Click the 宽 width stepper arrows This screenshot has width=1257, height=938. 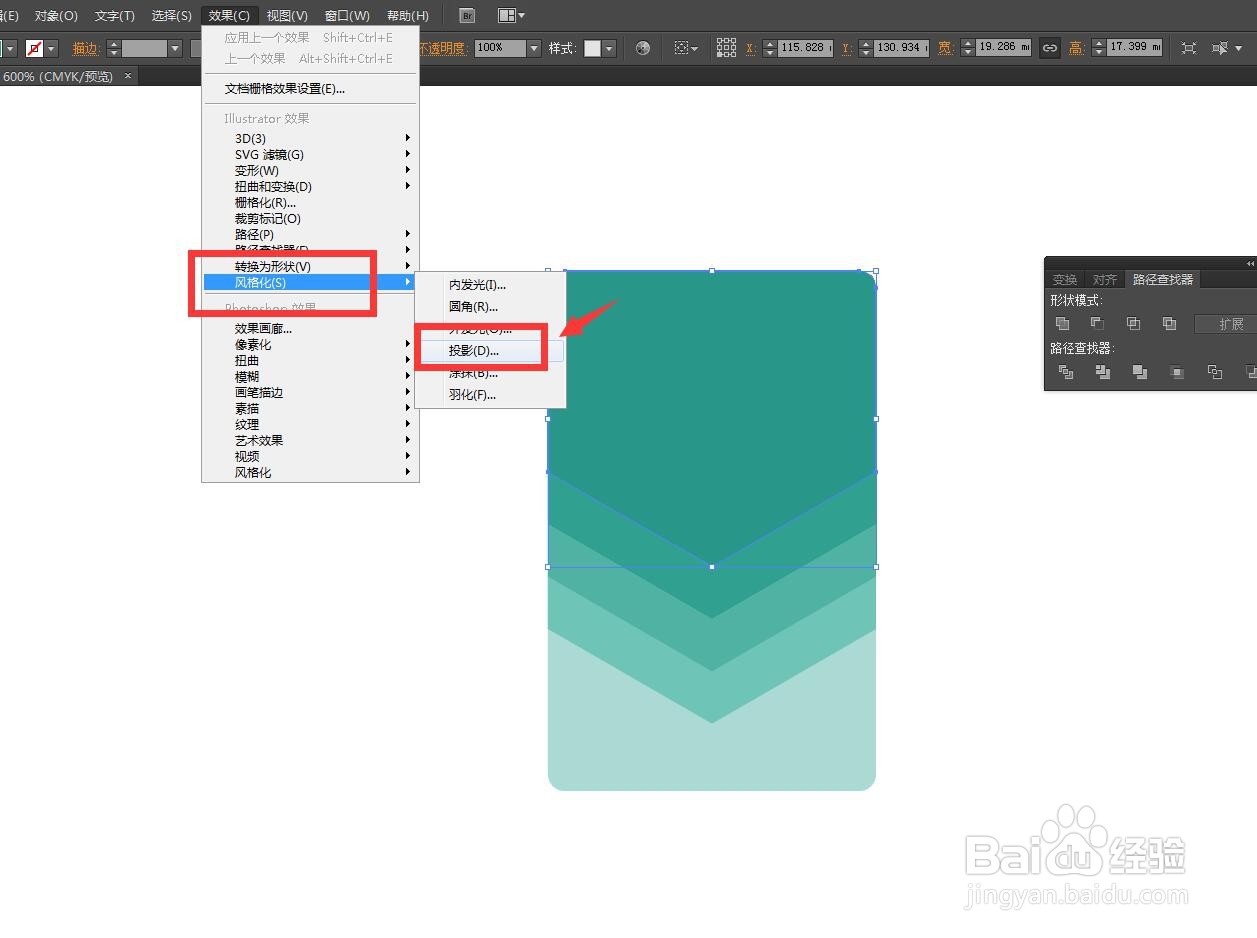[x=967, y=48]
